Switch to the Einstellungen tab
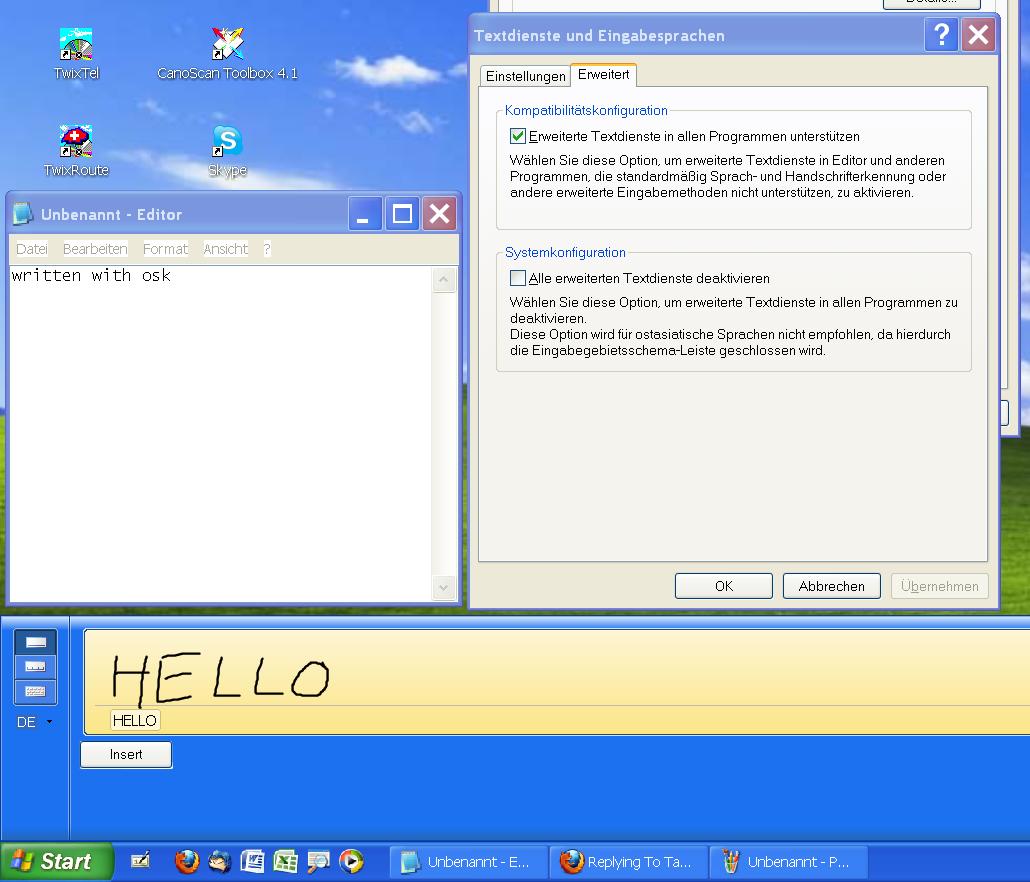 pyautogui.click(x=525, y=77)
